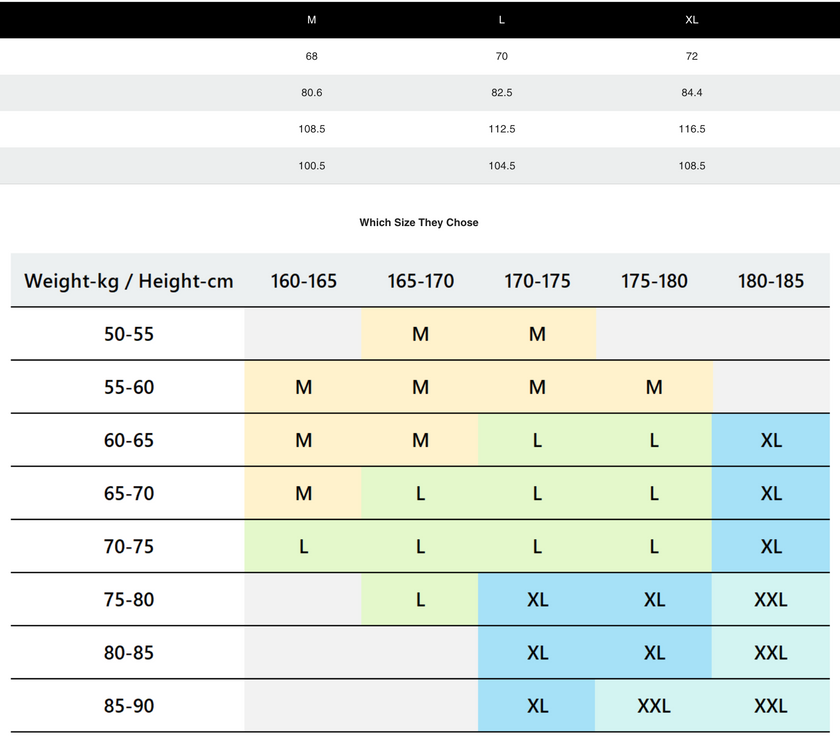
Task: Click the only L cell in the 75-80 row
Action: point(420,600)
